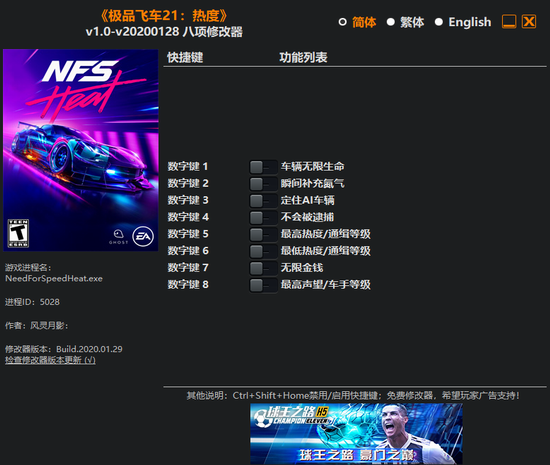Click the NFS Heat cover image
Viewport: 550px width, 465px height.
pos(81,150)
